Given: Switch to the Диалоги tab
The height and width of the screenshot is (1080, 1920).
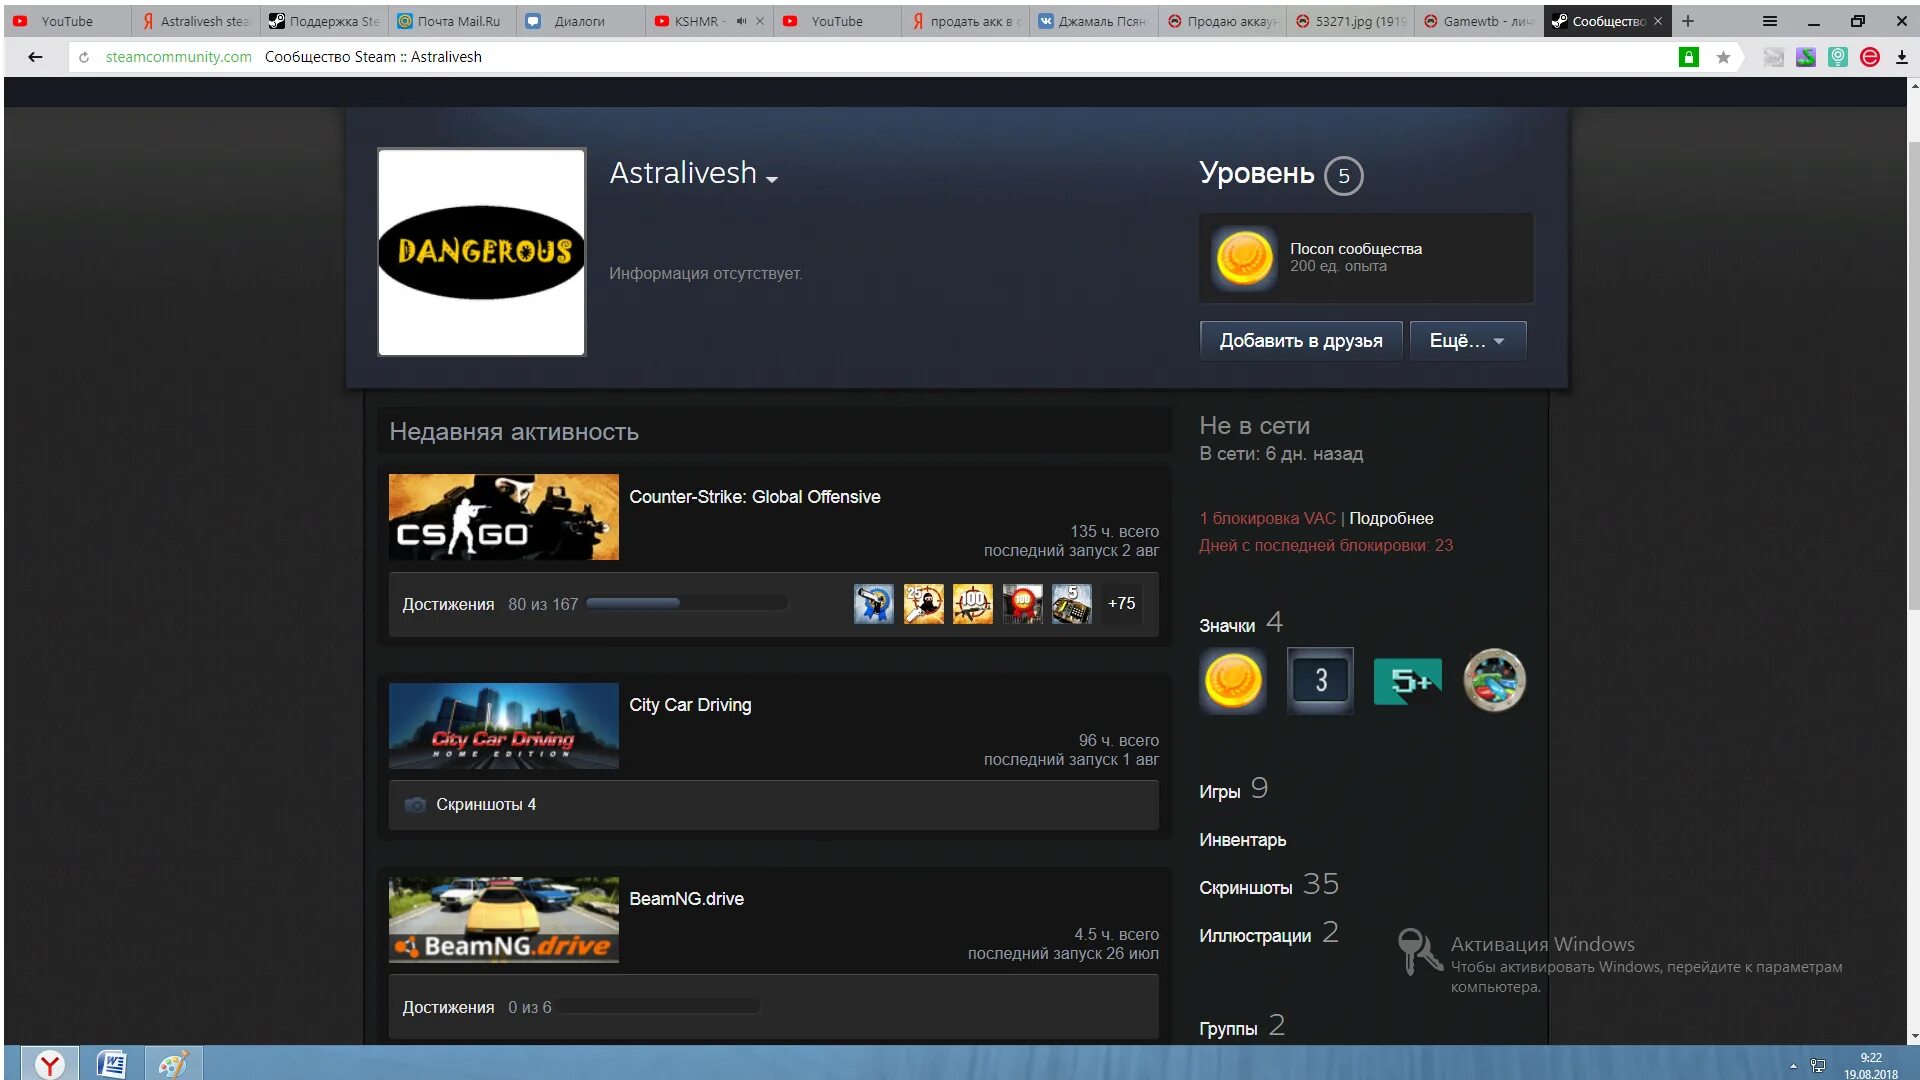Looking at the screenshot, I should point(580,21).
